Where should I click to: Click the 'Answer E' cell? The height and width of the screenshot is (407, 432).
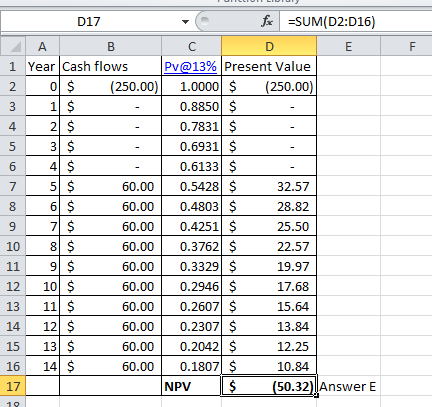[348, 386]
